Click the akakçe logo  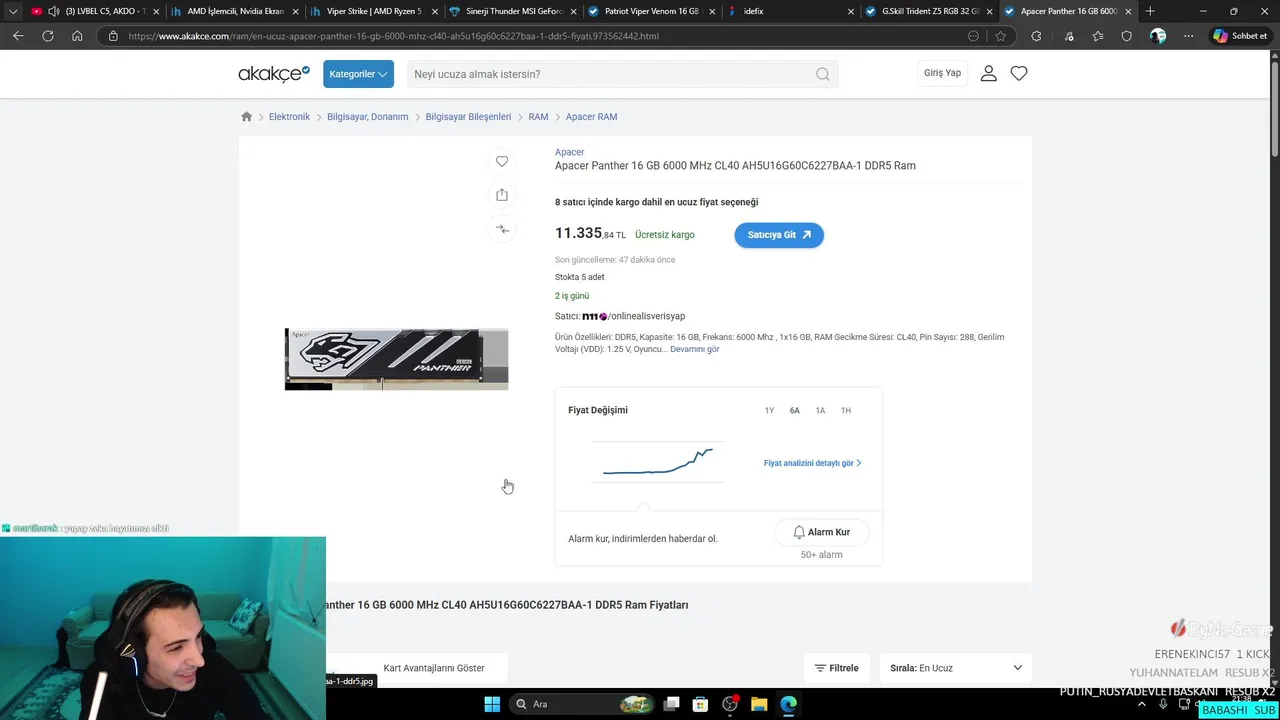pyautogui.click(x=274, y=74)
